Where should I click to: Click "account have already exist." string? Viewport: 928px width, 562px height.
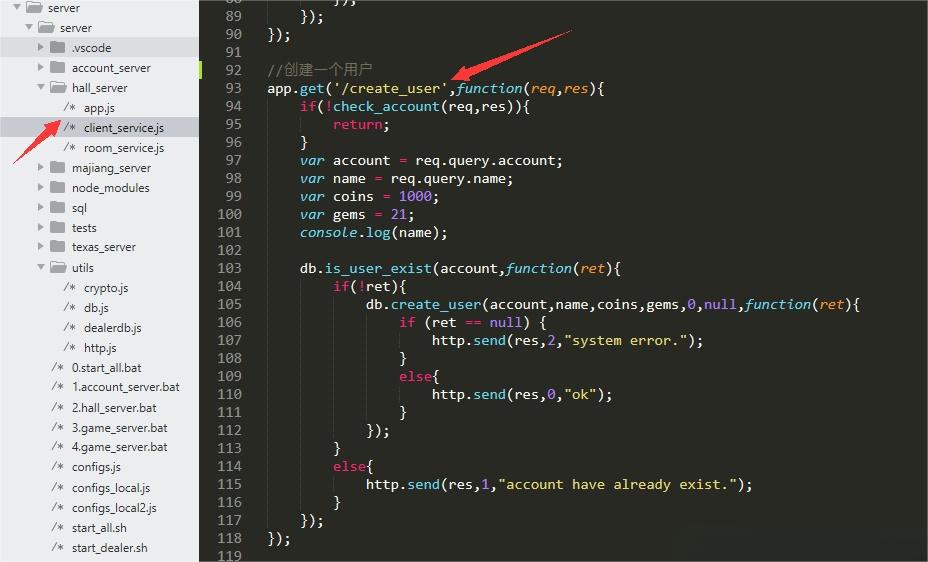(617, 485)
